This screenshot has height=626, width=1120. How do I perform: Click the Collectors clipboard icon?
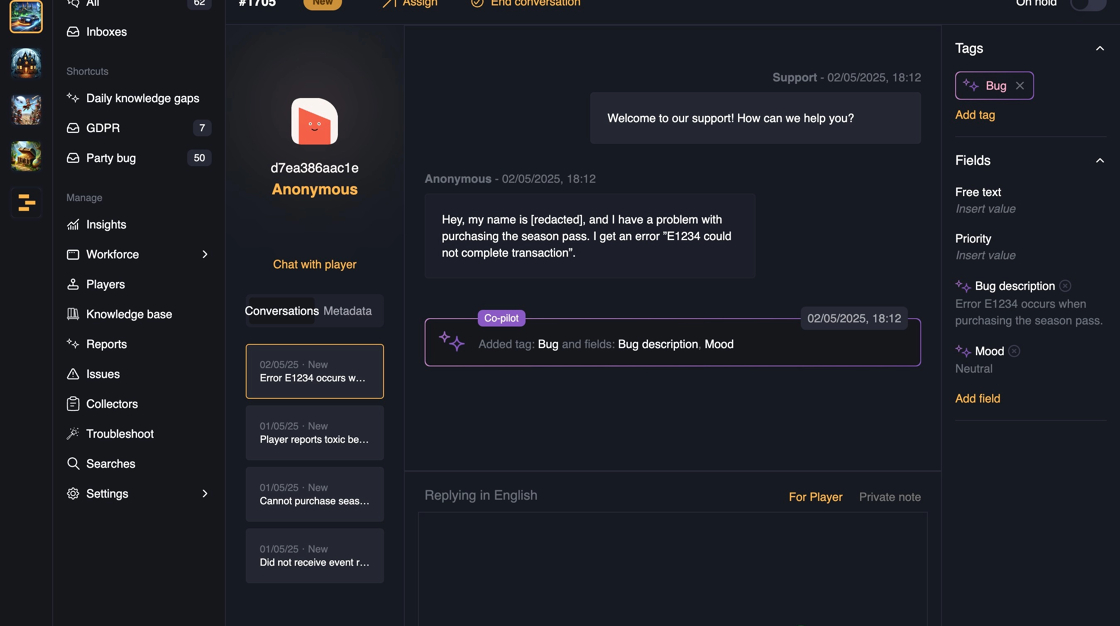point(73,404)
